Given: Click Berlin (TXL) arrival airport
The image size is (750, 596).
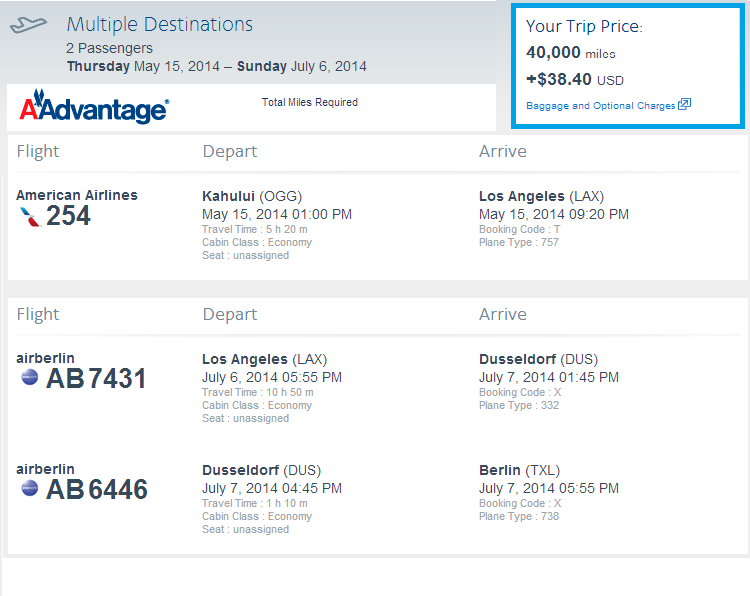Looking at the screenshot, I should tap(519, 470).
